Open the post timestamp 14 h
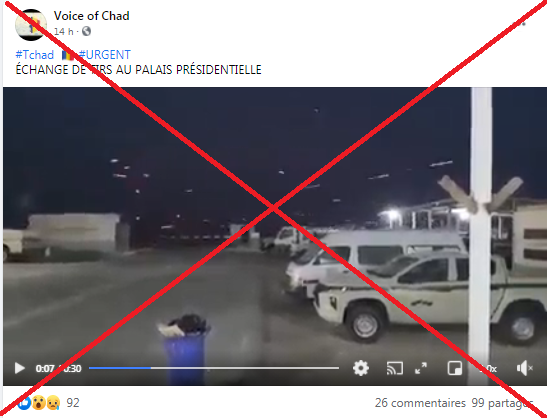Screen dimensions: 547x418 click(63, 31)
